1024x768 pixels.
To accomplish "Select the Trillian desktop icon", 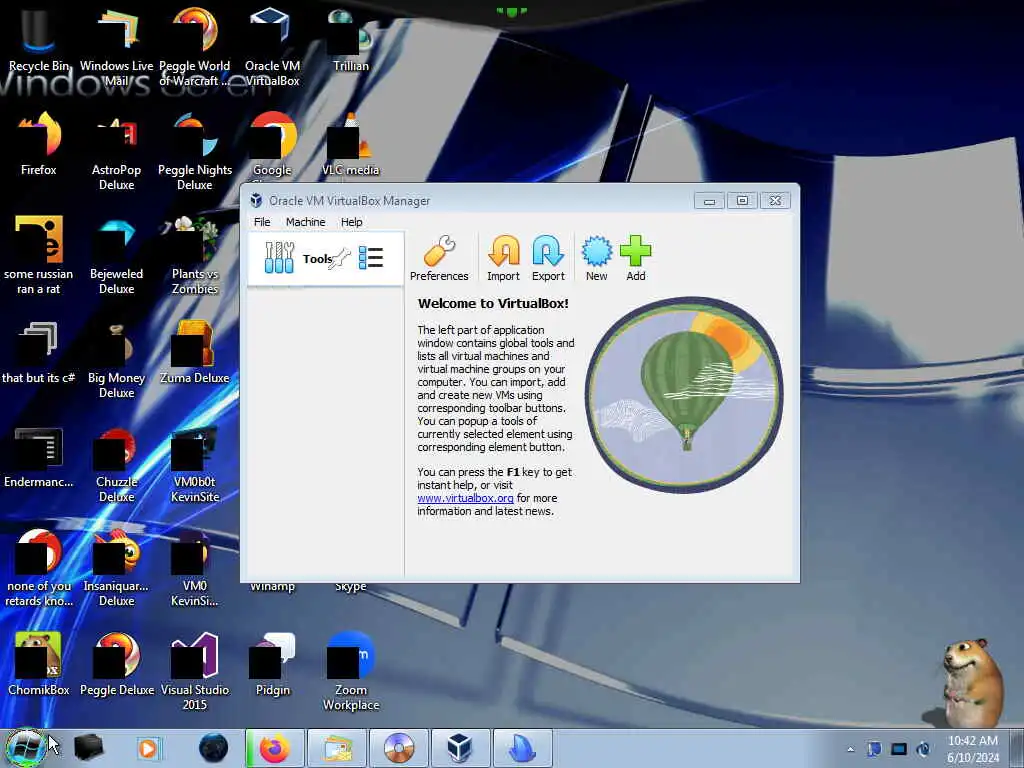I will 351,40.
